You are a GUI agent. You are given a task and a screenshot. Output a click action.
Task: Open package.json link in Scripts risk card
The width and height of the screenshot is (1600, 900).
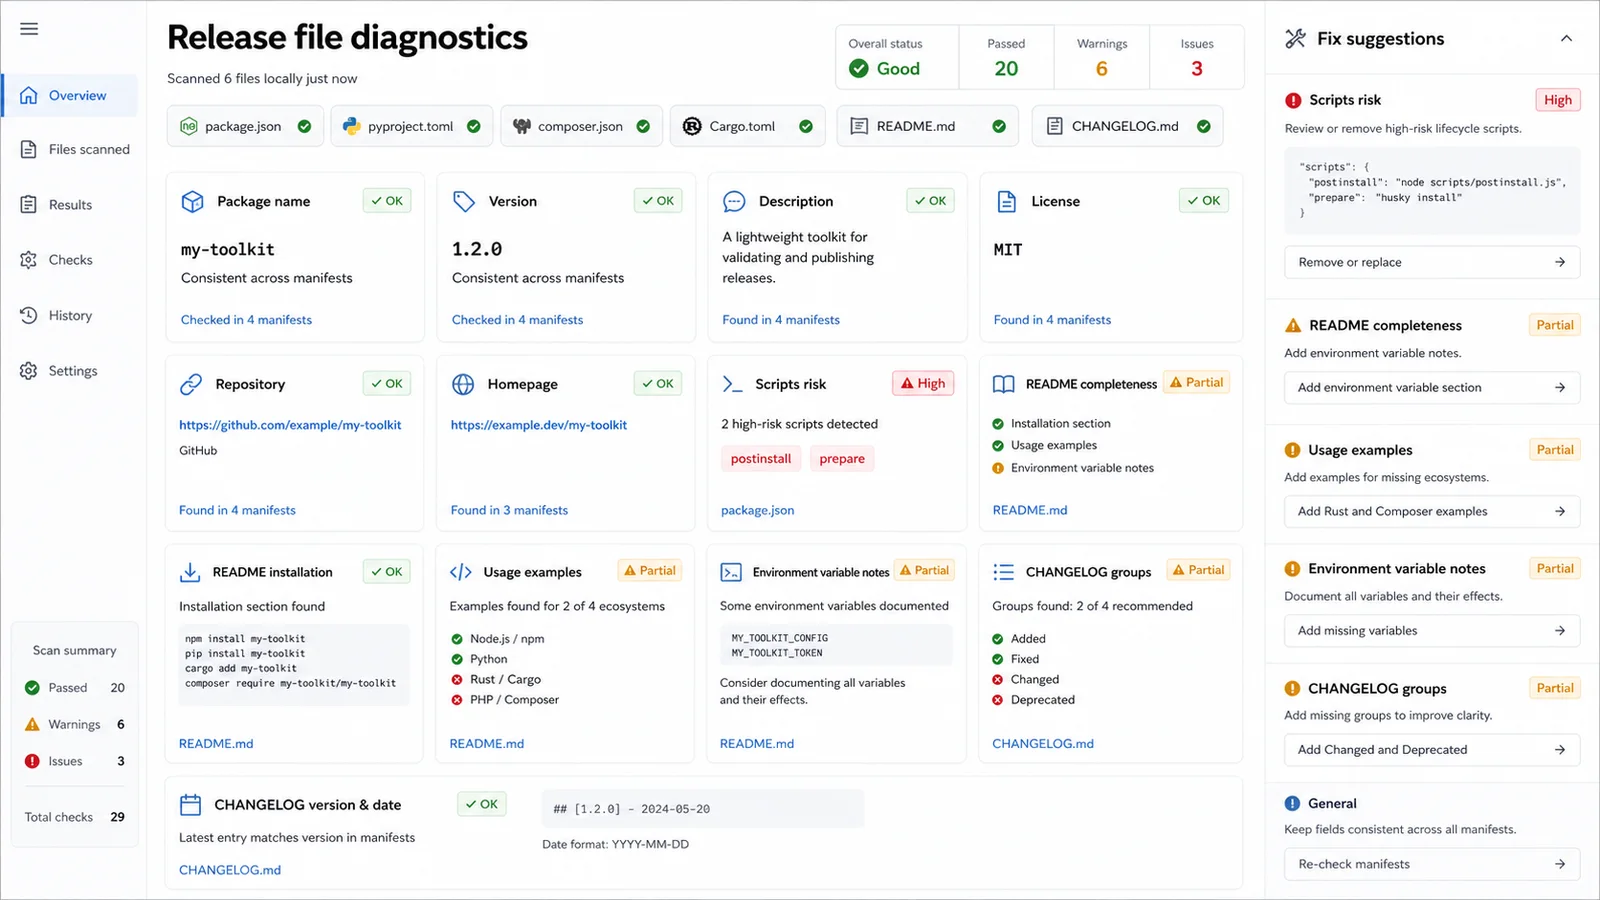pos(758,510)
